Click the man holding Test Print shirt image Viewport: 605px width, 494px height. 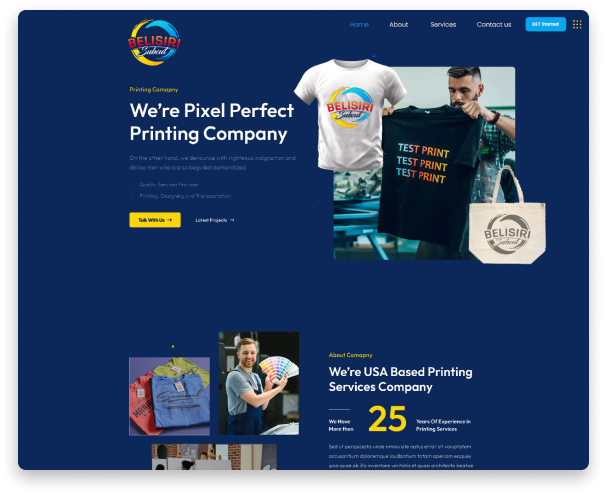tap(424, 163)
